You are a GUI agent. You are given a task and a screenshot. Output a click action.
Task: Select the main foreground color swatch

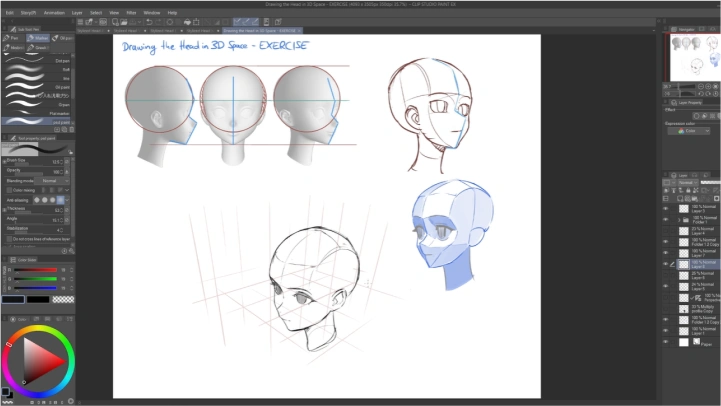pyautogui.click(x=13, y=299)
